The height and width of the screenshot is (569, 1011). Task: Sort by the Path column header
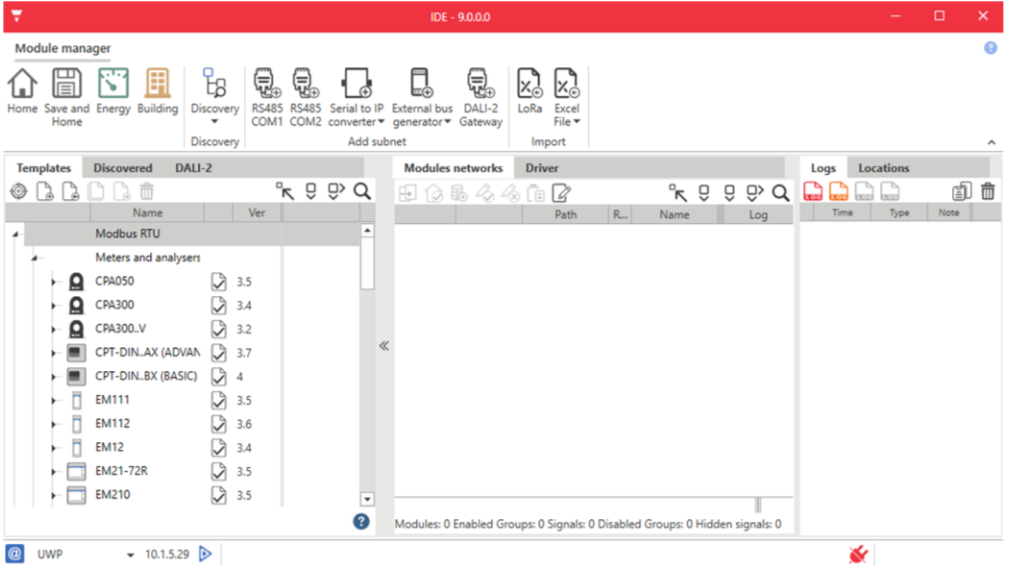[565, 215]
